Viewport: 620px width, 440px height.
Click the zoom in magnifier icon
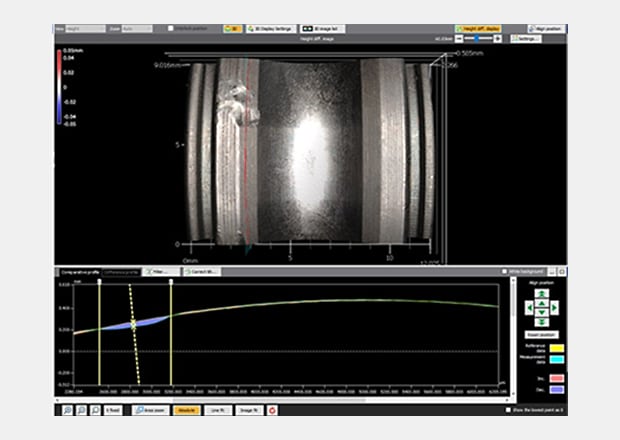[x=65, y=410]
